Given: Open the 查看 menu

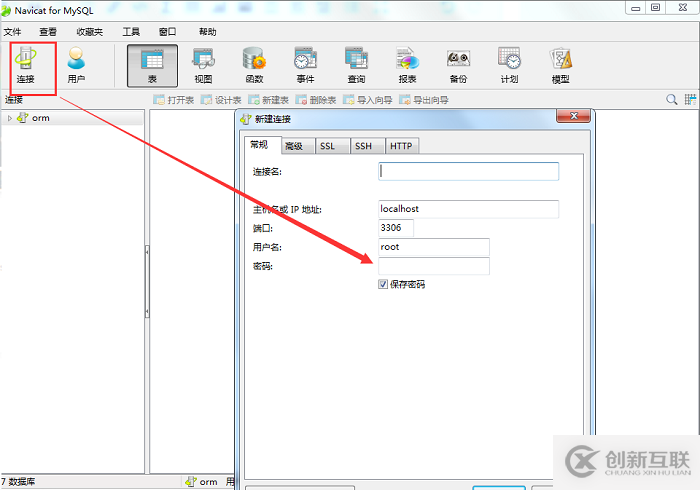Looking at the screenshot, I should pos(48,32).
